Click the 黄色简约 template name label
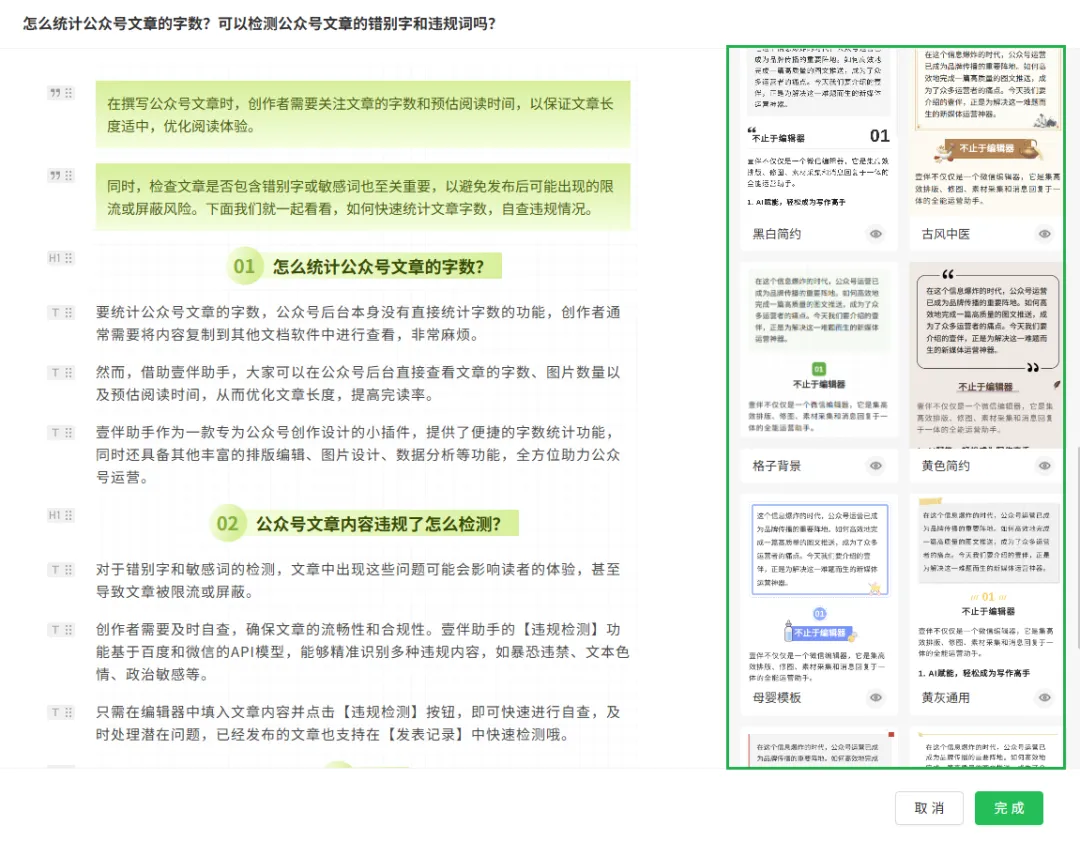The height and width of the screenshot is (841, 1080). click(x=946, y=466)
